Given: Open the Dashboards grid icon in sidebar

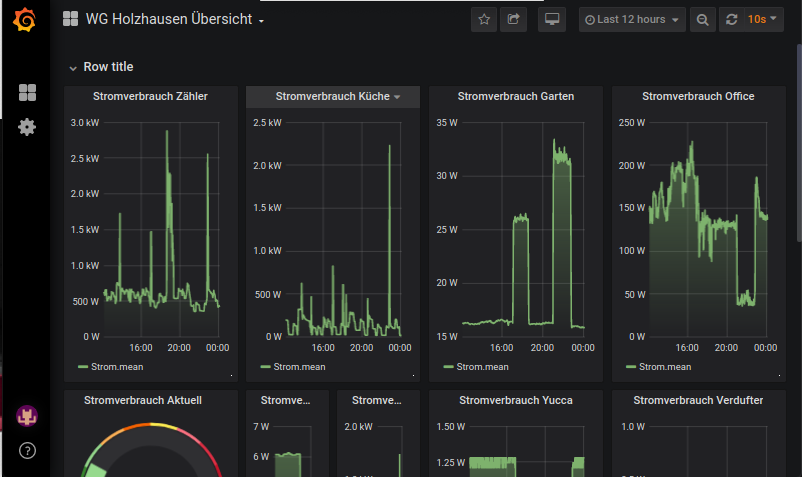Looking at the screenshot, I should pyautogui.click(x=27, y=93).
